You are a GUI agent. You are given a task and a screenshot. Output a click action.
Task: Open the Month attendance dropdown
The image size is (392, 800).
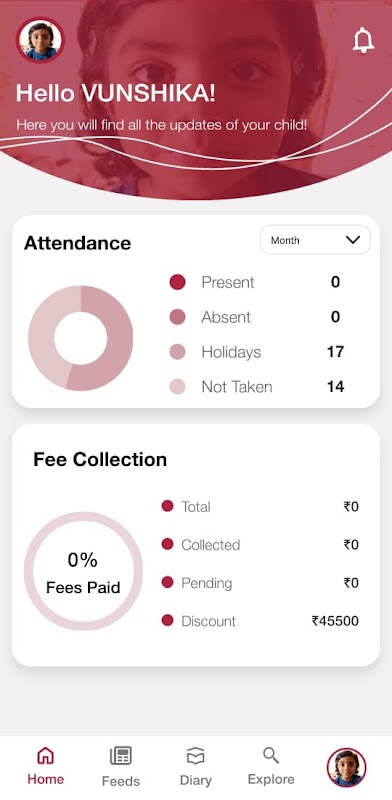pos(315,240)
